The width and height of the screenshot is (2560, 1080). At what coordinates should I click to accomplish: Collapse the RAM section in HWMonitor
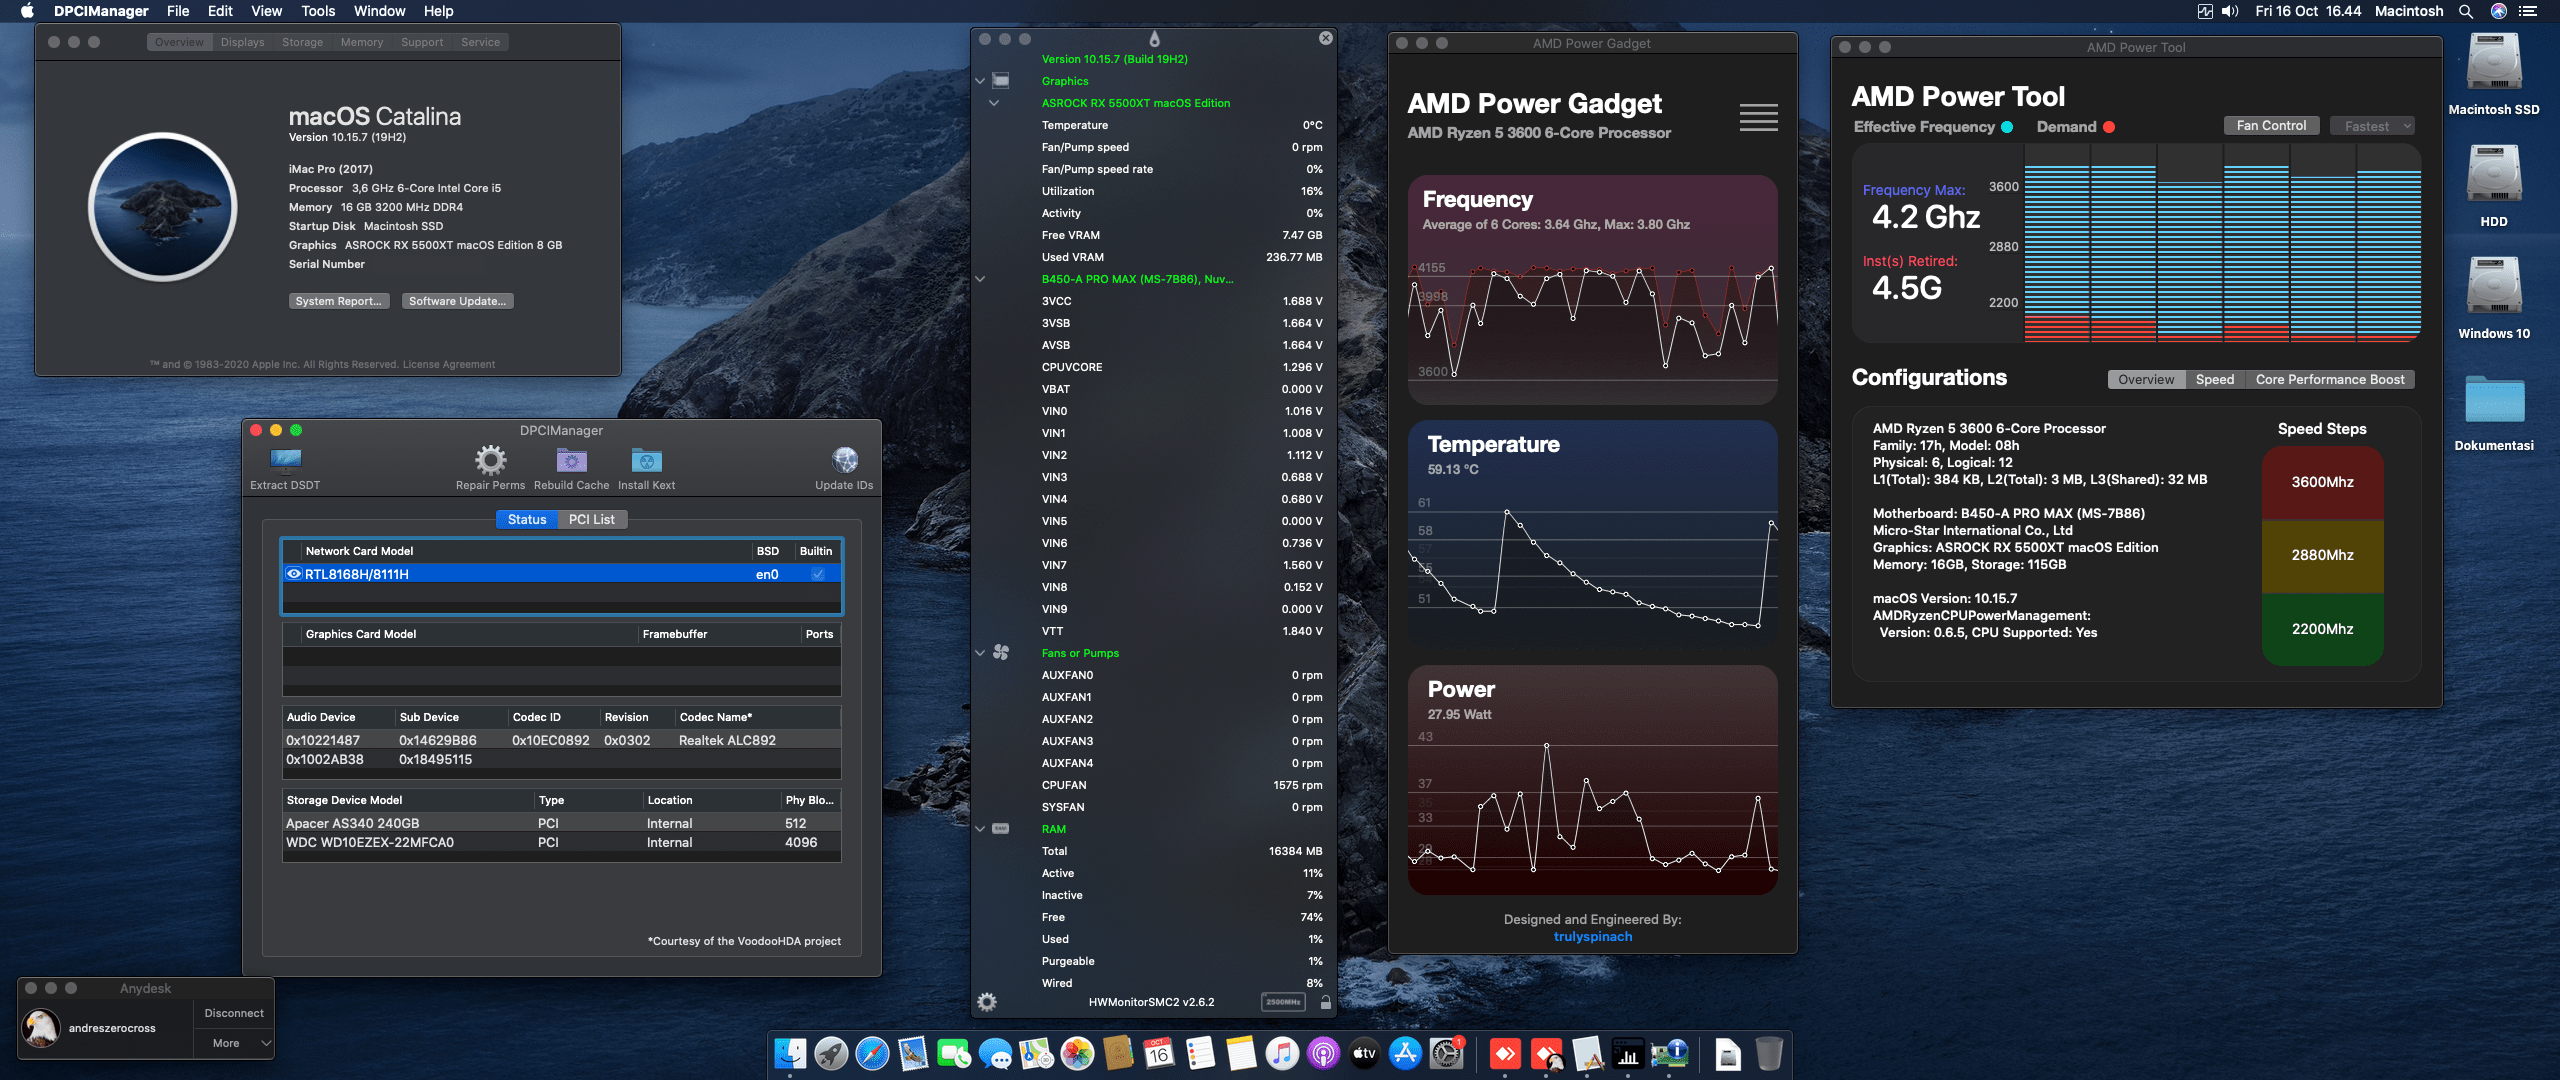tap(980, 829)
